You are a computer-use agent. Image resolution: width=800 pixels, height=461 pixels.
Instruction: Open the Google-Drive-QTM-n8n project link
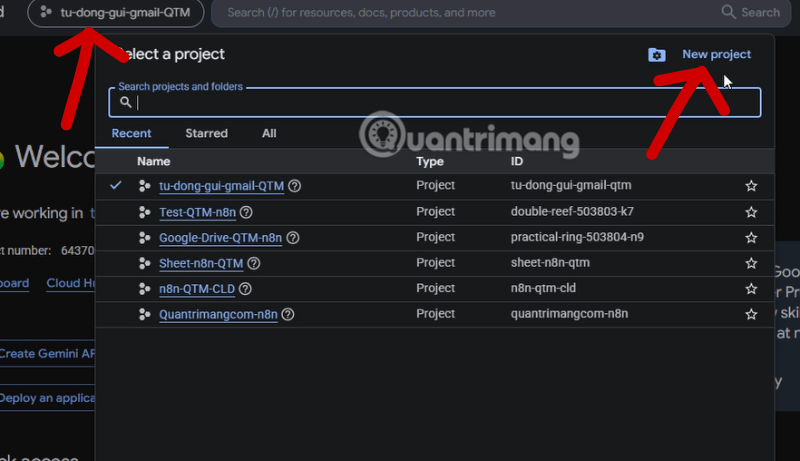point(220,238)
